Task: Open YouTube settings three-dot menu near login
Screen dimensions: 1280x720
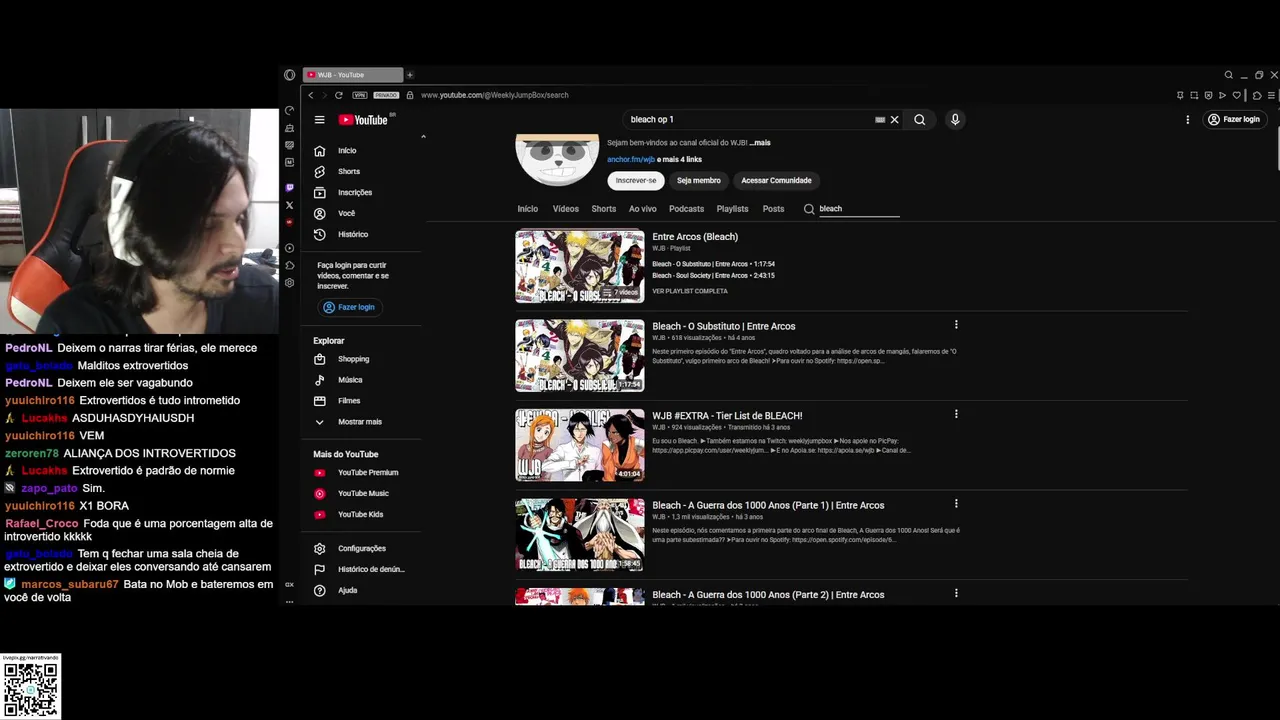Action: [x=1188, y=120]
